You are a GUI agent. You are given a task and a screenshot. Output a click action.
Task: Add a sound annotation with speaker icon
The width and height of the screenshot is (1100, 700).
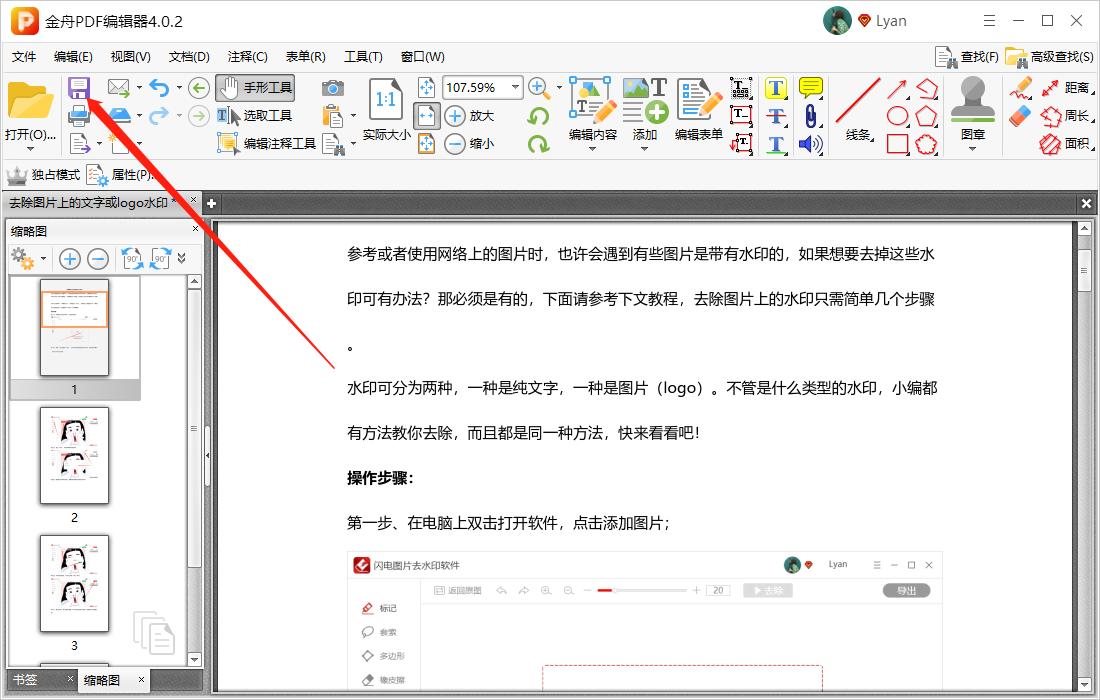click(x=810, y=143)
